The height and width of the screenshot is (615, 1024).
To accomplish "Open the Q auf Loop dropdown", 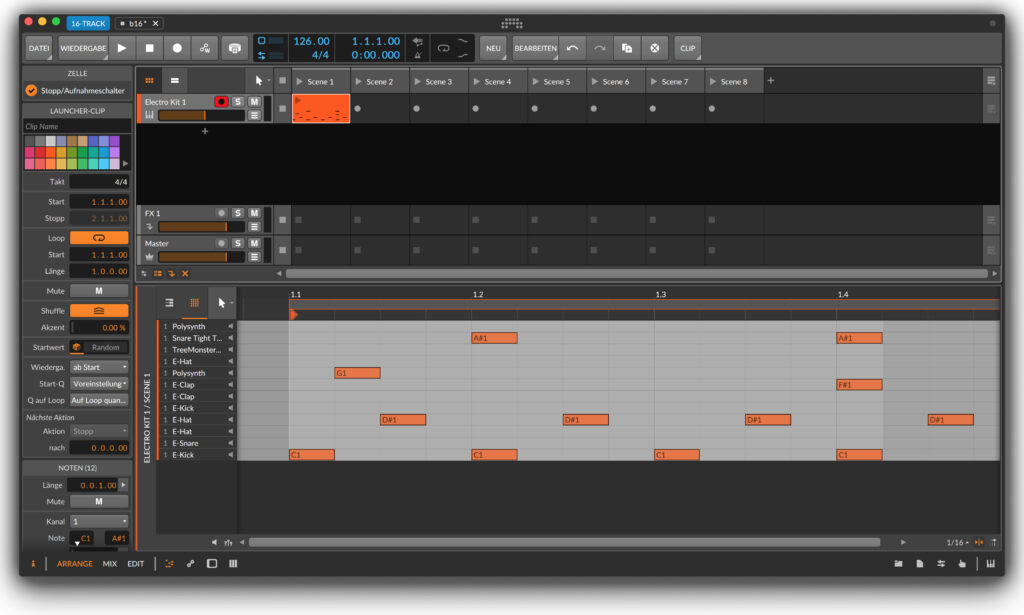I will point(99,400).
